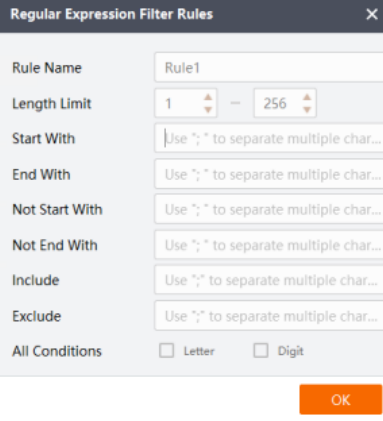
Task: Click the Not End With input field
Action: pos(269,245)
